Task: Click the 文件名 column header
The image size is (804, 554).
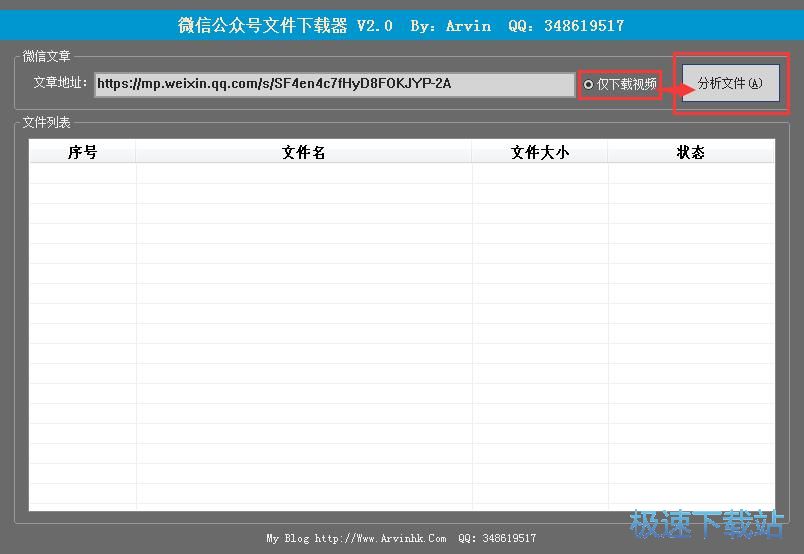Action: [304, 152]
